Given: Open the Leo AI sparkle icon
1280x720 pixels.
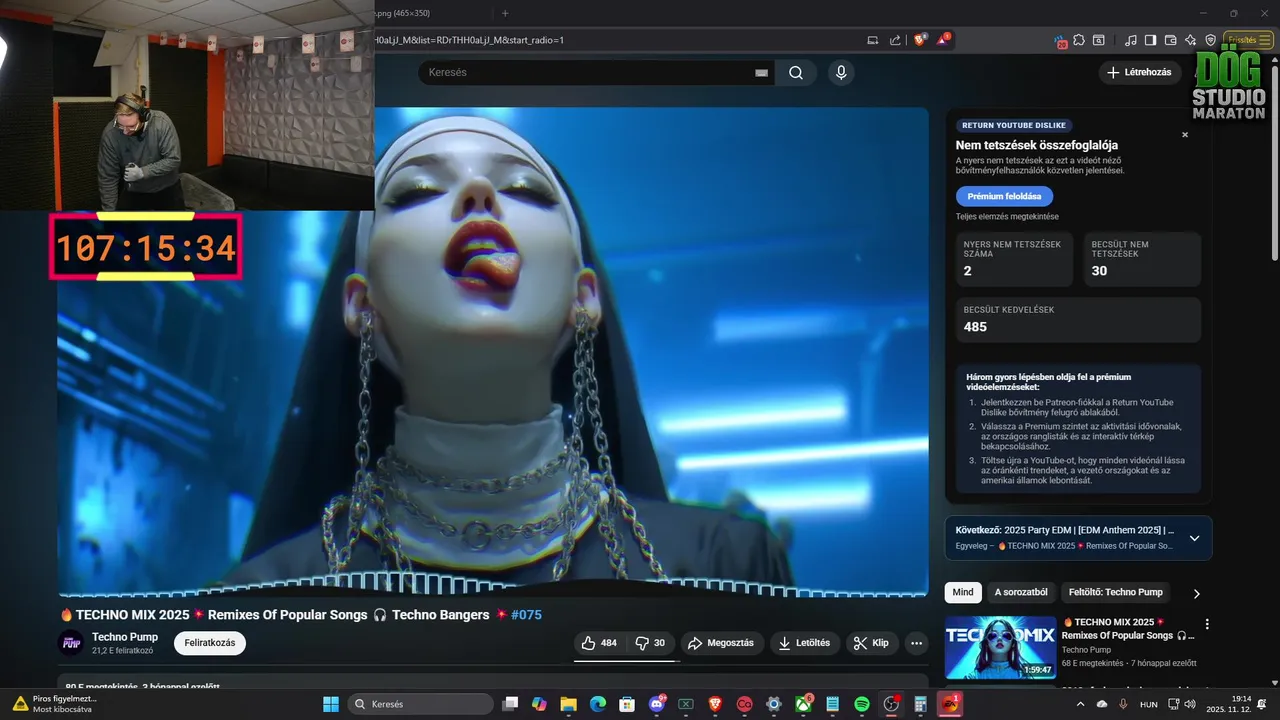Looking at the screenshot, I should pyautogui.click(x=1190, y=40).
